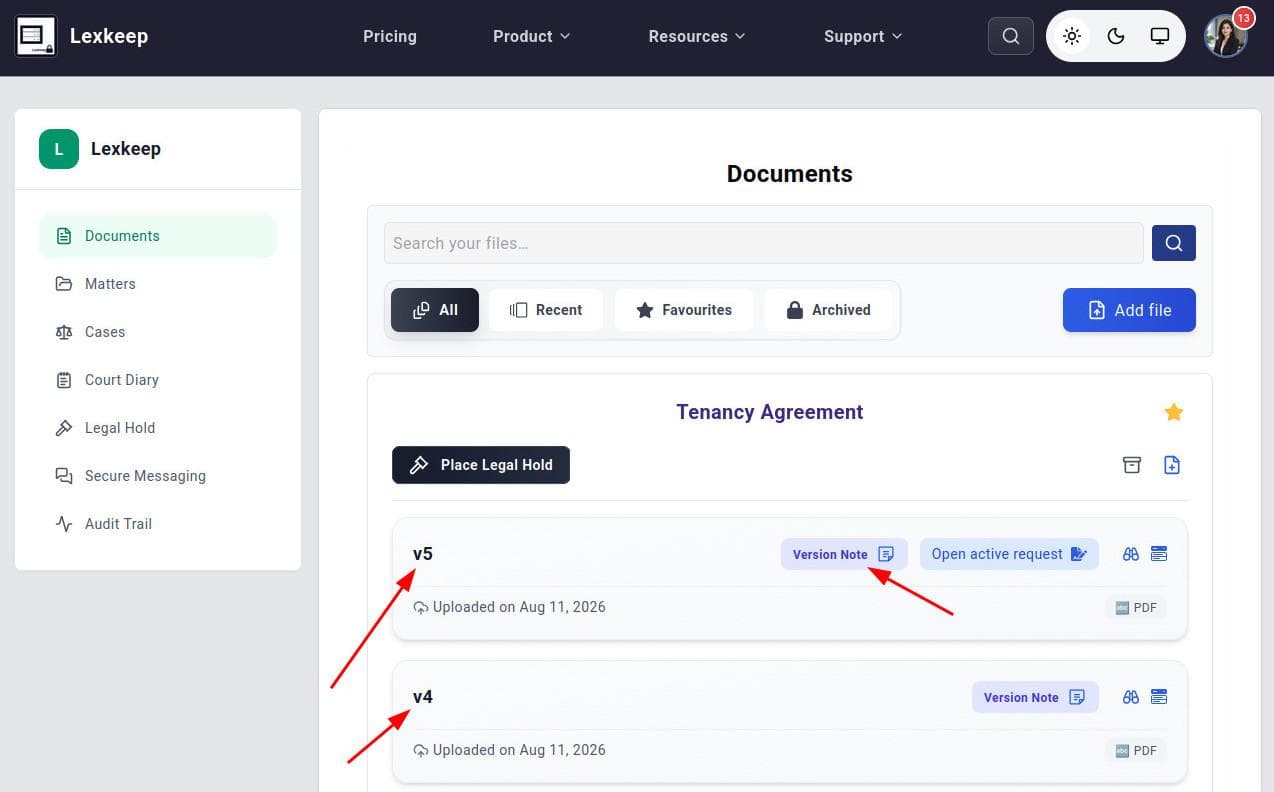Open the Cases section
This screenshot has width=1274, height=792.
(x=158, y=332)
